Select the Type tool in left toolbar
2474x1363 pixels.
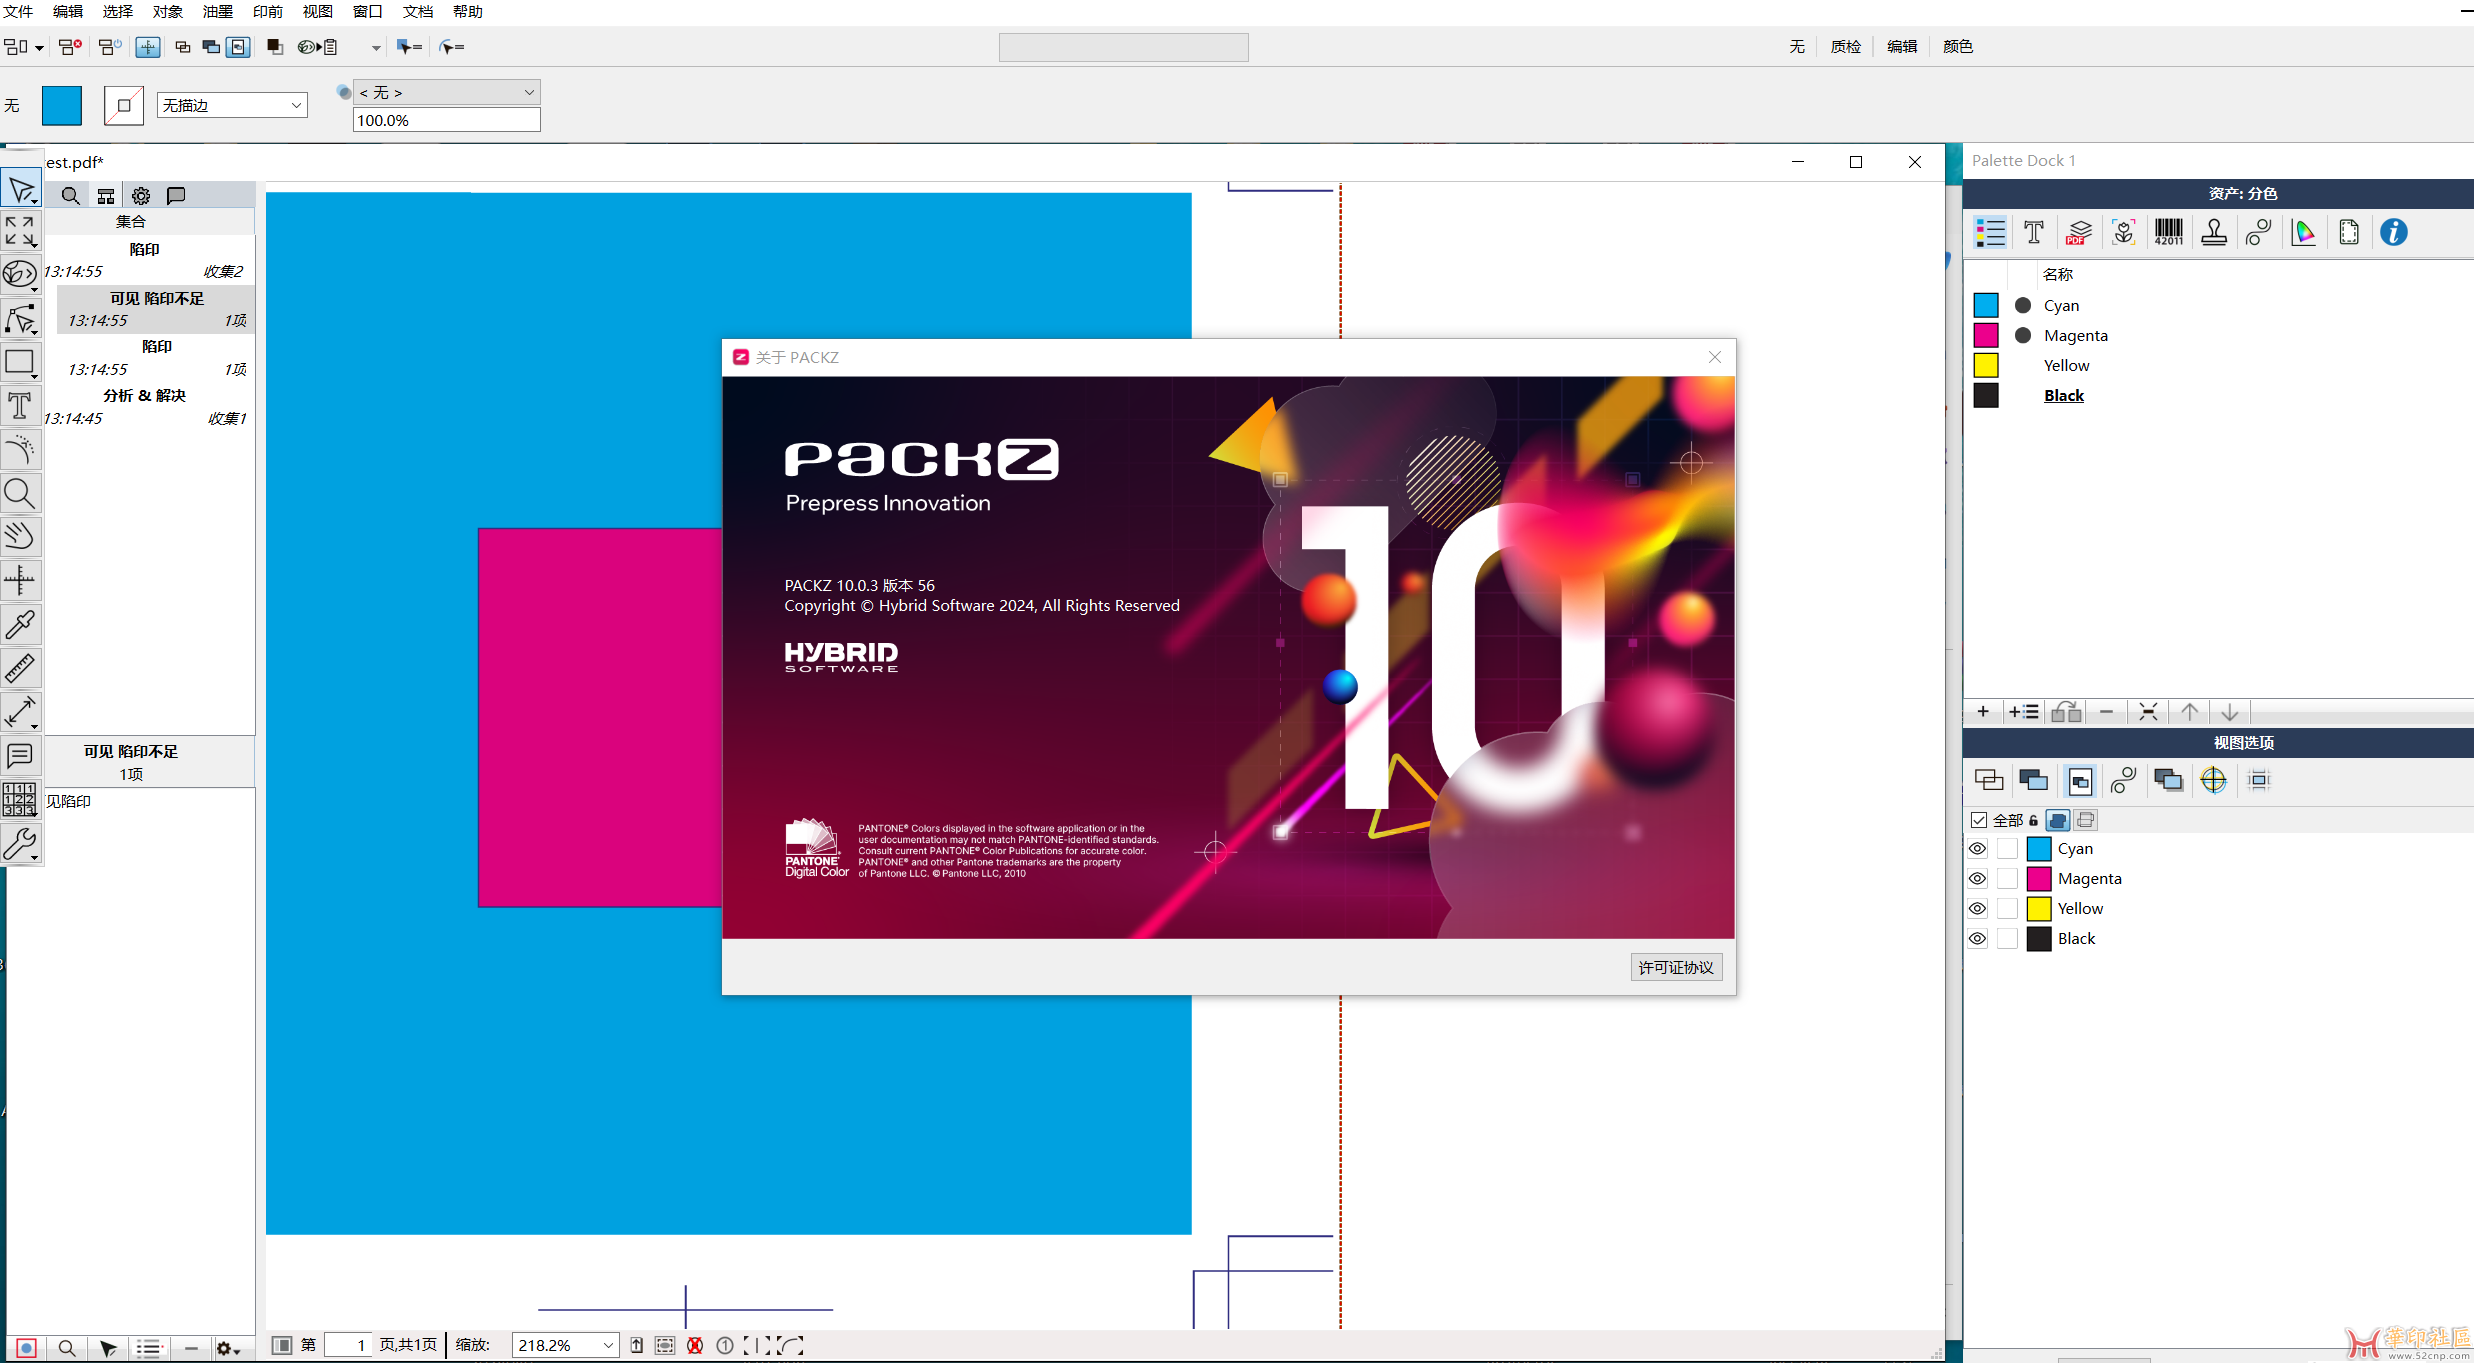(20, 406)
